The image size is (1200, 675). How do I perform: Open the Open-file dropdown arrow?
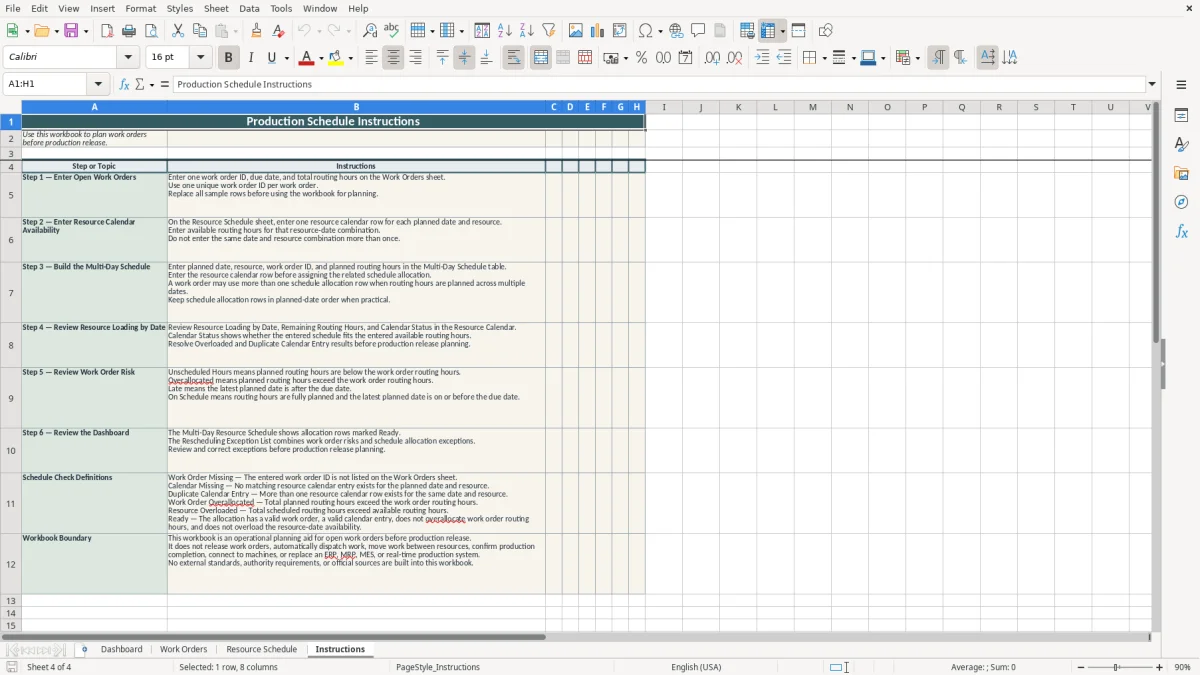tap(55, 31)
